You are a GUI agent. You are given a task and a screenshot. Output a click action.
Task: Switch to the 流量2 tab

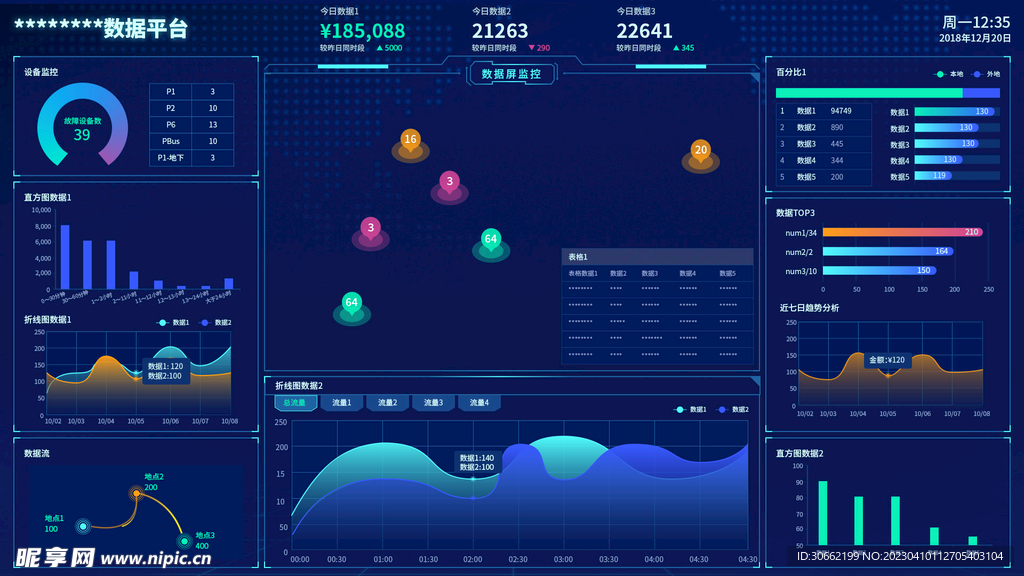(x=387, y=403)
